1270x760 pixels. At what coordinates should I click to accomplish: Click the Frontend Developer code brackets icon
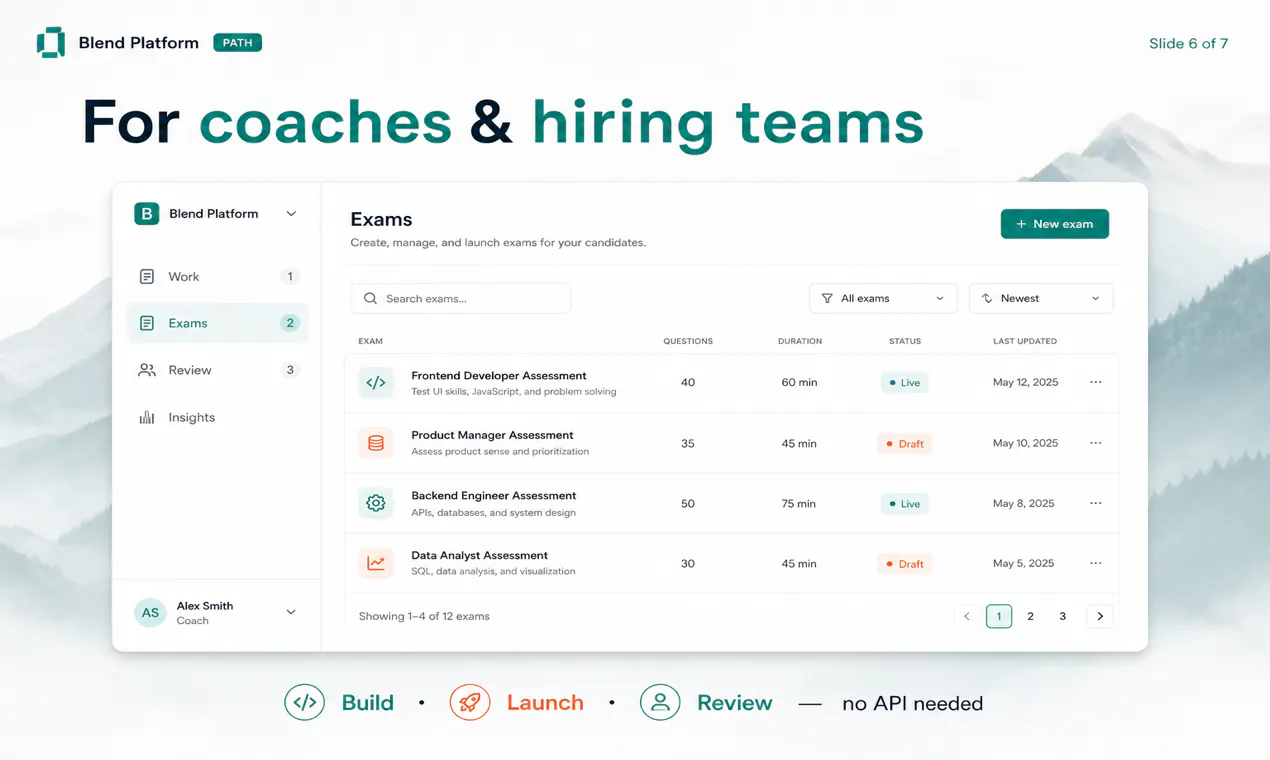pyautogui.click(x=376, y=383)
